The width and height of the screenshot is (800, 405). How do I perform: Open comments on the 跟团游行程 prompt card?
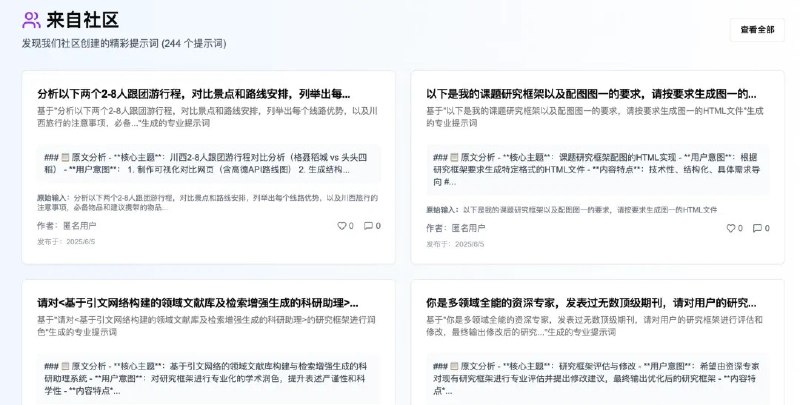tap(372, 225)
